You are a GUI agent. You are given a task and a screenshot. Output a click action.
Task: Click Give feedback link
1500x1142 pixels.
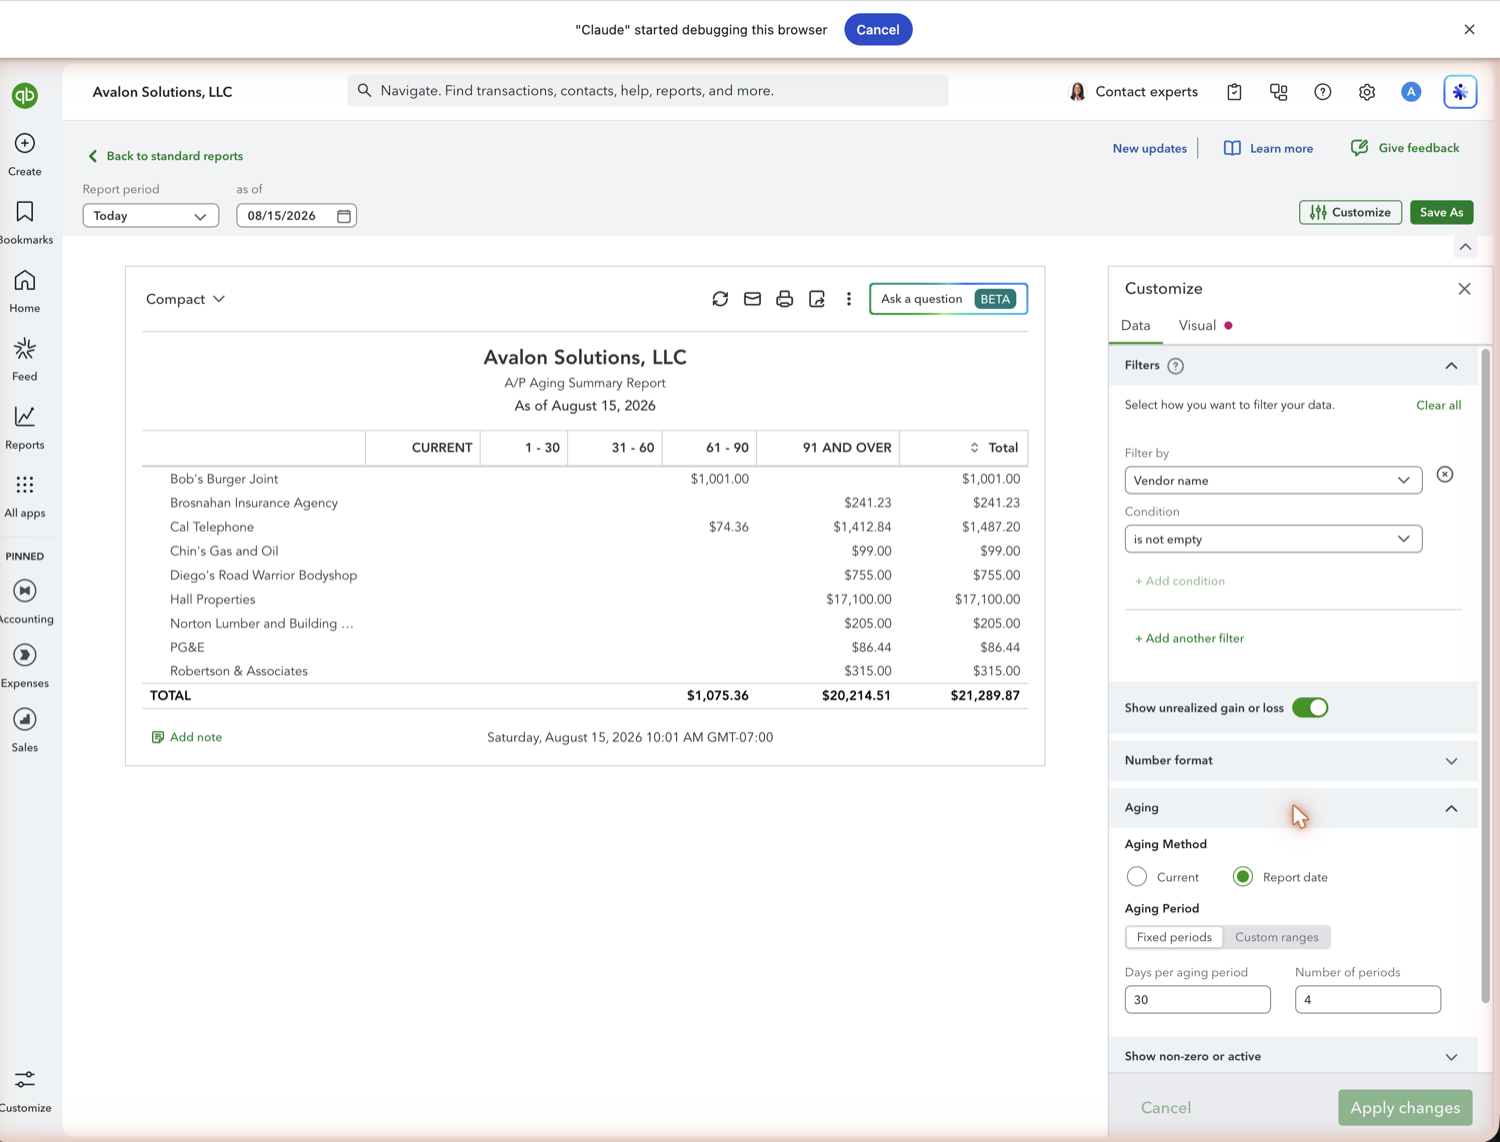tap(1405, 148)
